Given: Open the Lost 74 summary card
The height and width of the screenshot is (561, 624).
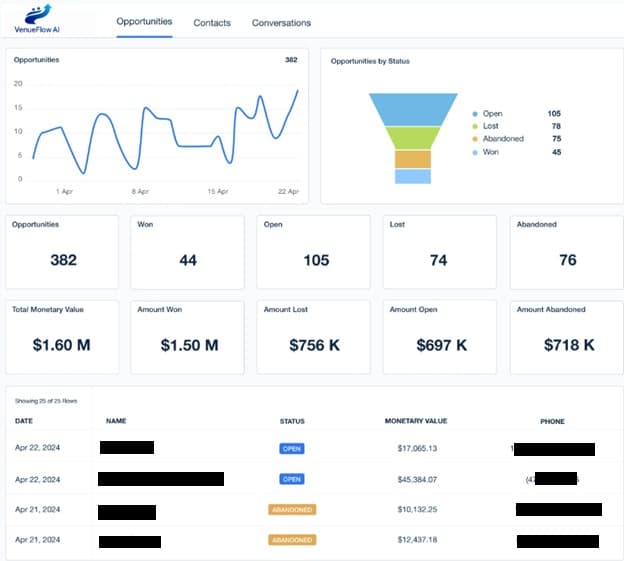Looking at the screenshot, I should (x=440, y=252).
